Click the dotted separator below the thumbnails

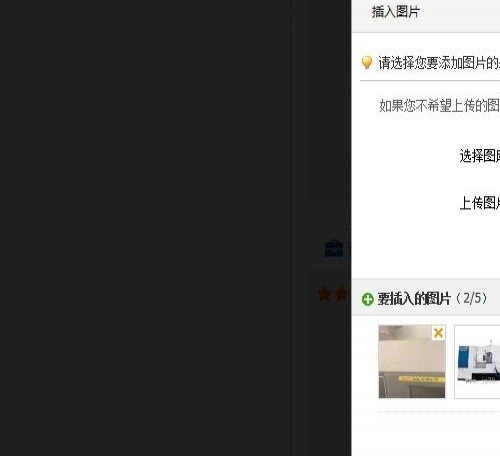pyautogui.click(x=438, y=412)
